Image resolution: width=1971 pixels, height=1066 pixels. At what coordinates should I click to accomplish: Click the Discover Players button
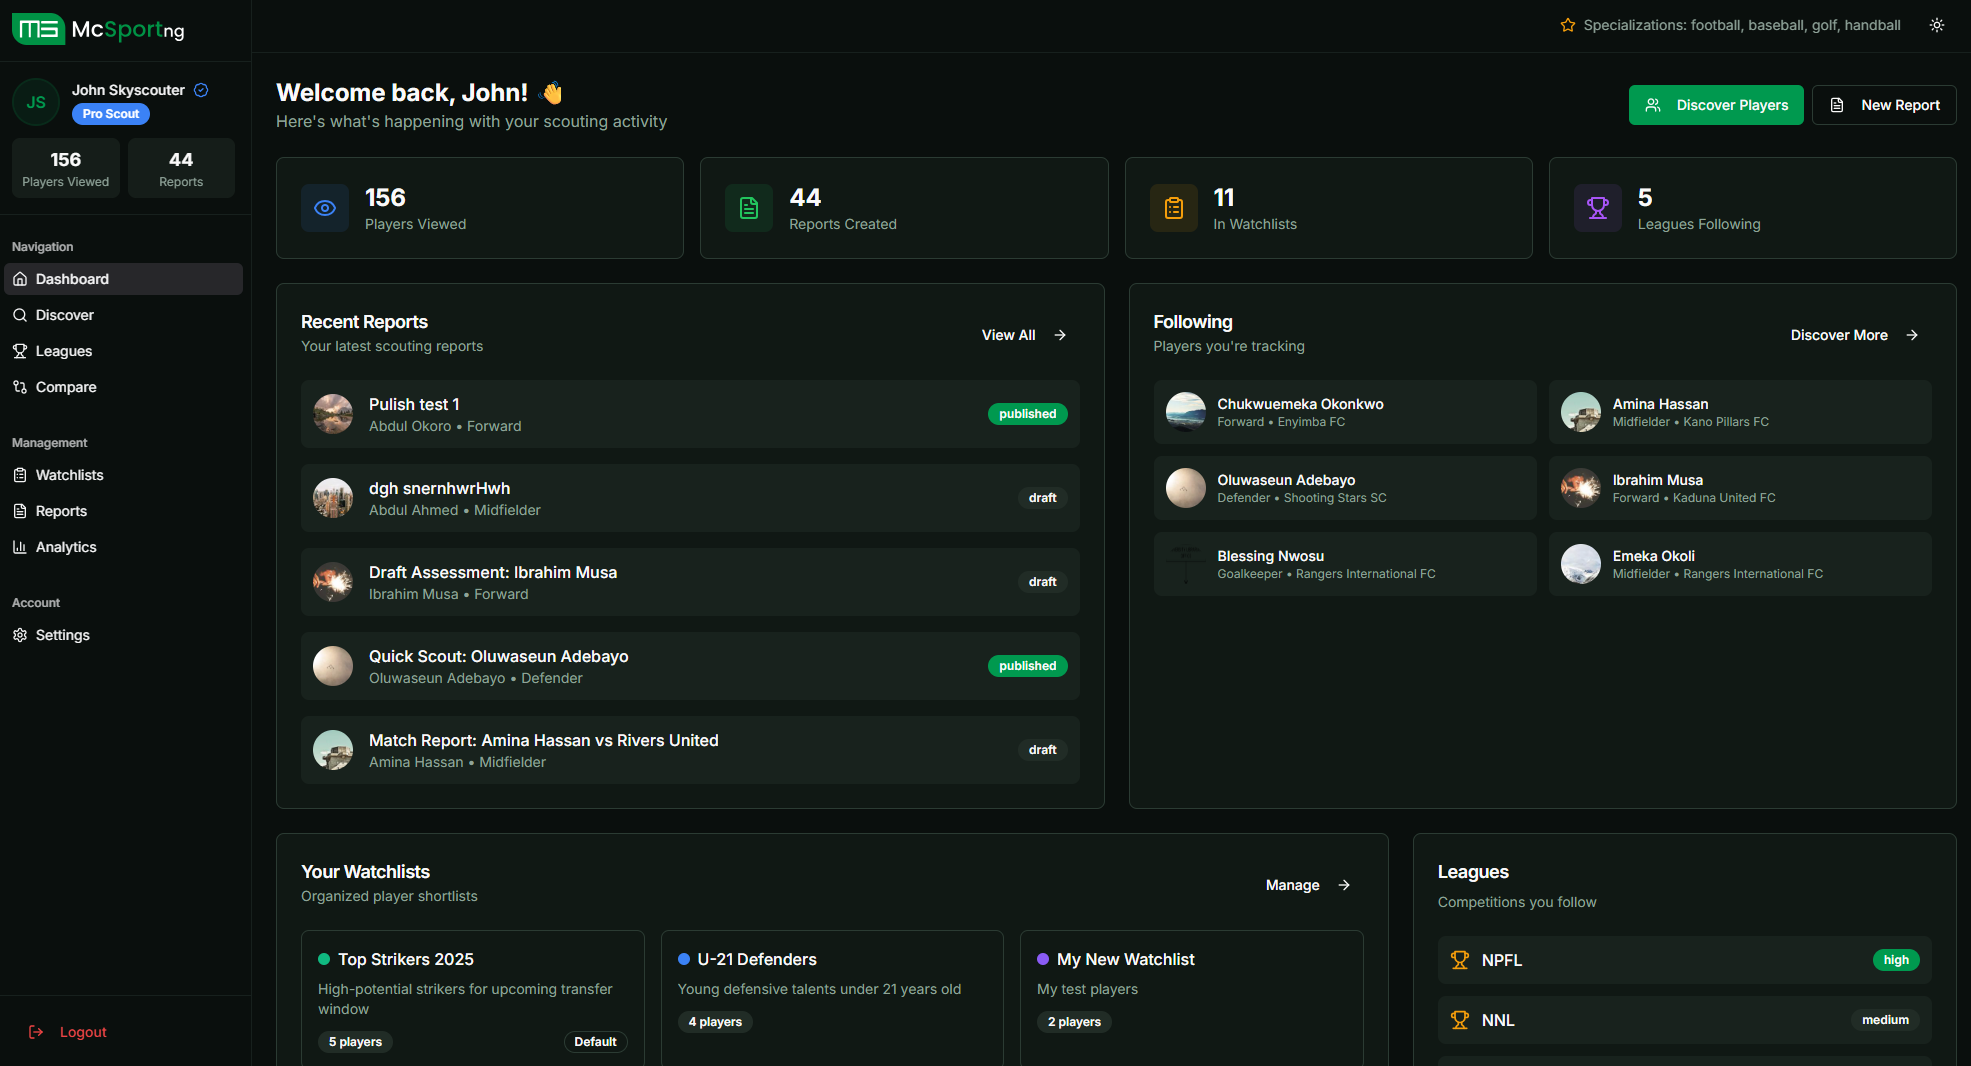click(x=1715, y=105)
